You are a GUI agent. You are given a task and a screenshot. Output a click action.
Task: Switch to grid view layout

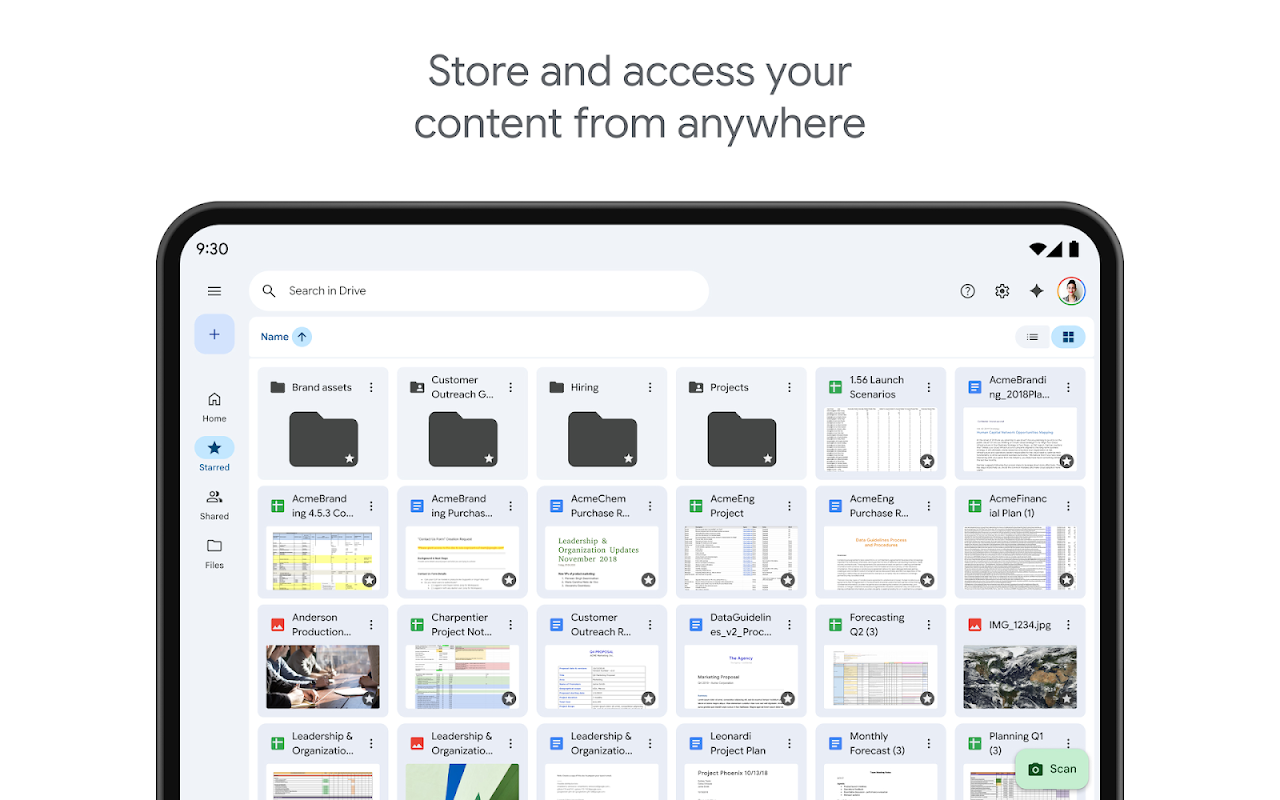click(x=1068, y=337)
